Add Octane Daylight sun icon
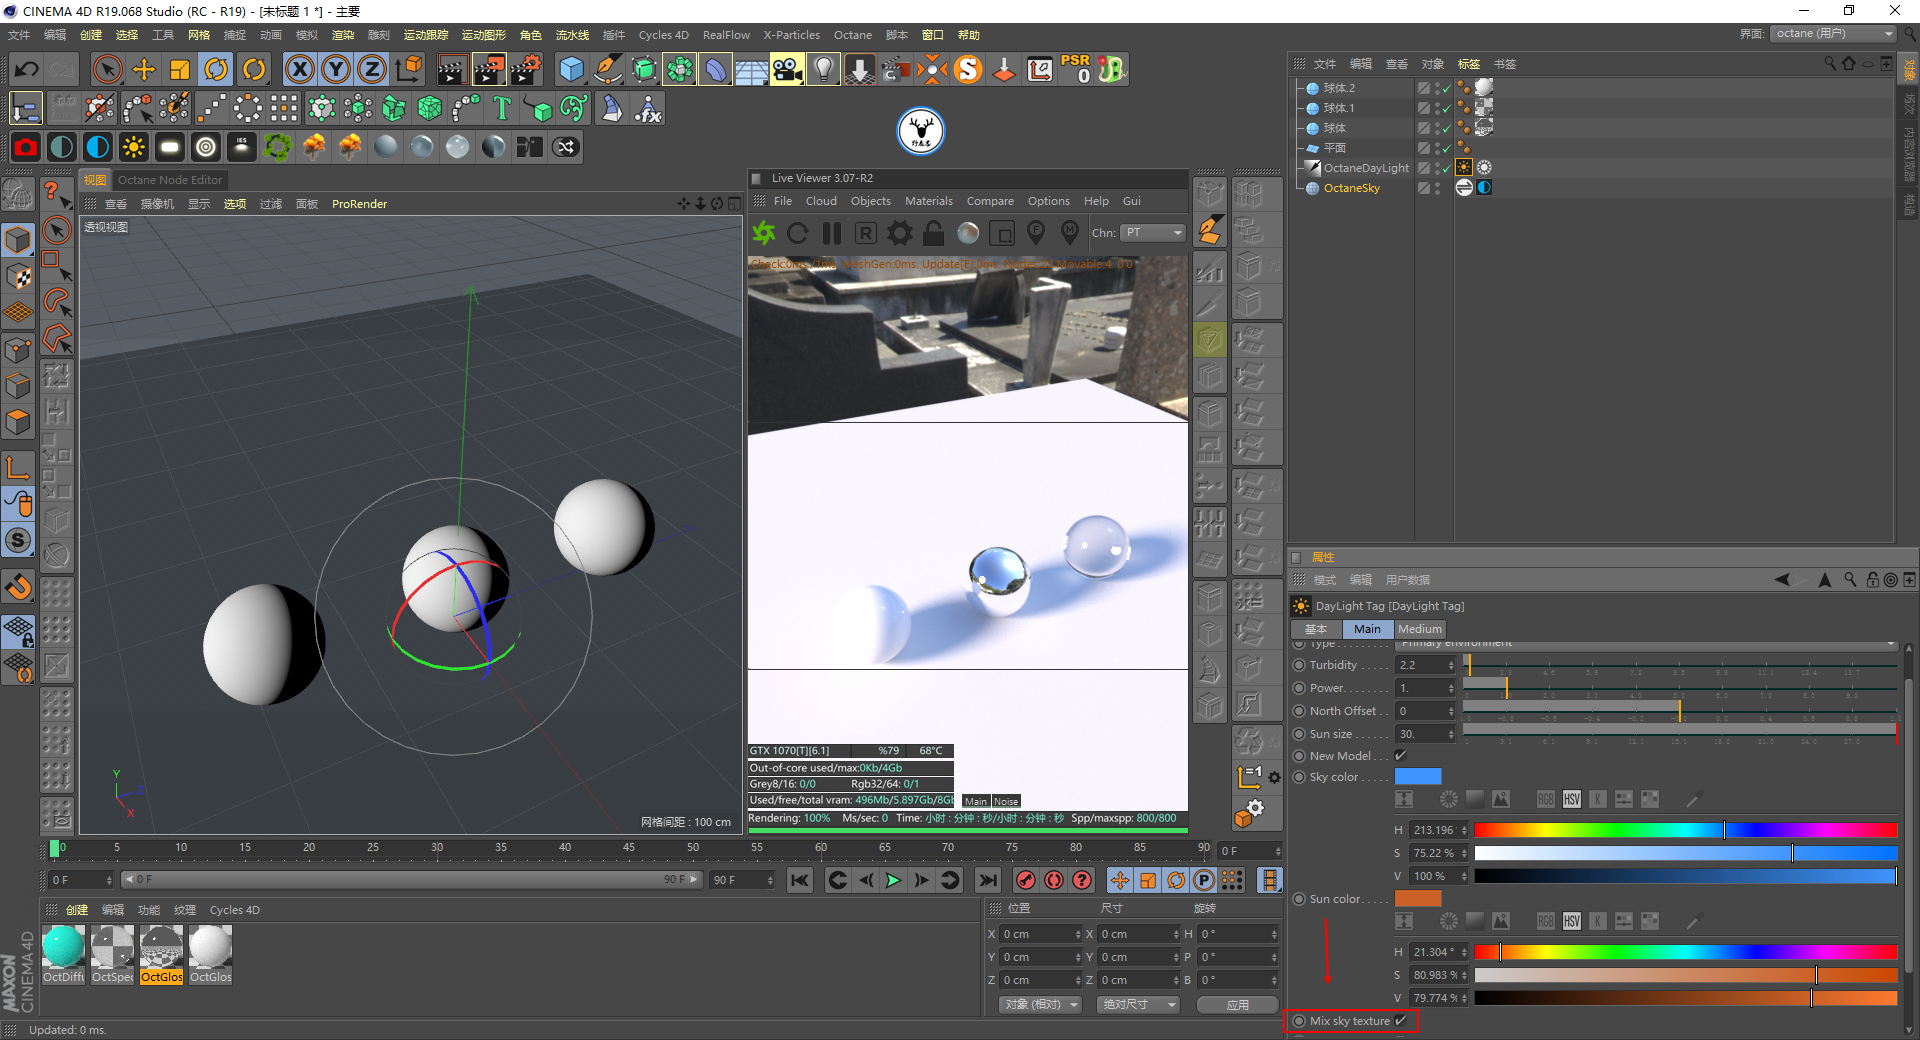 click(x=133, y=147)
